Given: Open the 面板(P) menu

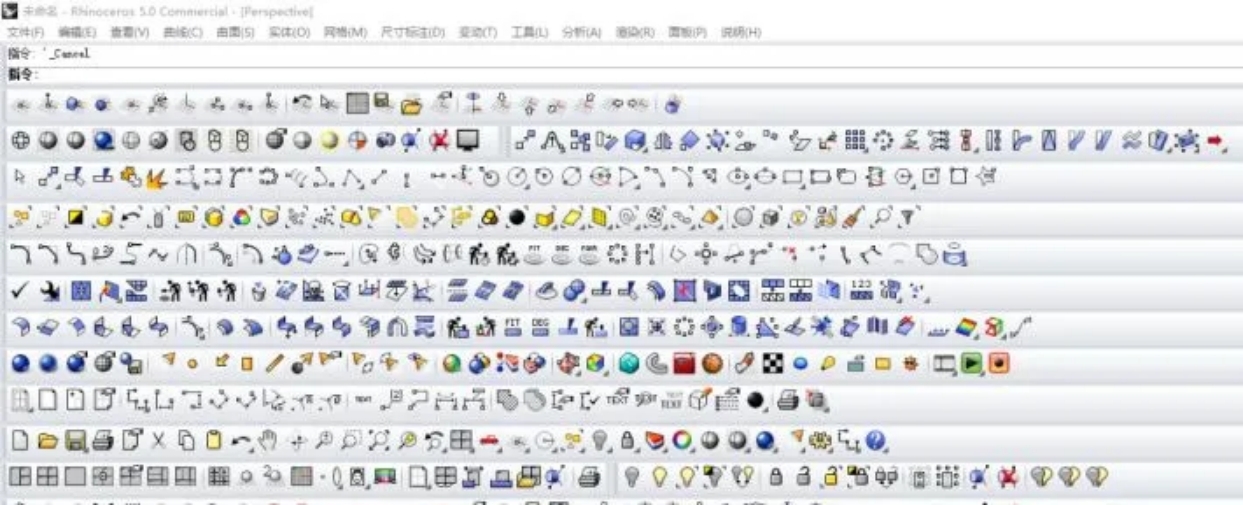Looking at the screenshot, I should point(687,32).
